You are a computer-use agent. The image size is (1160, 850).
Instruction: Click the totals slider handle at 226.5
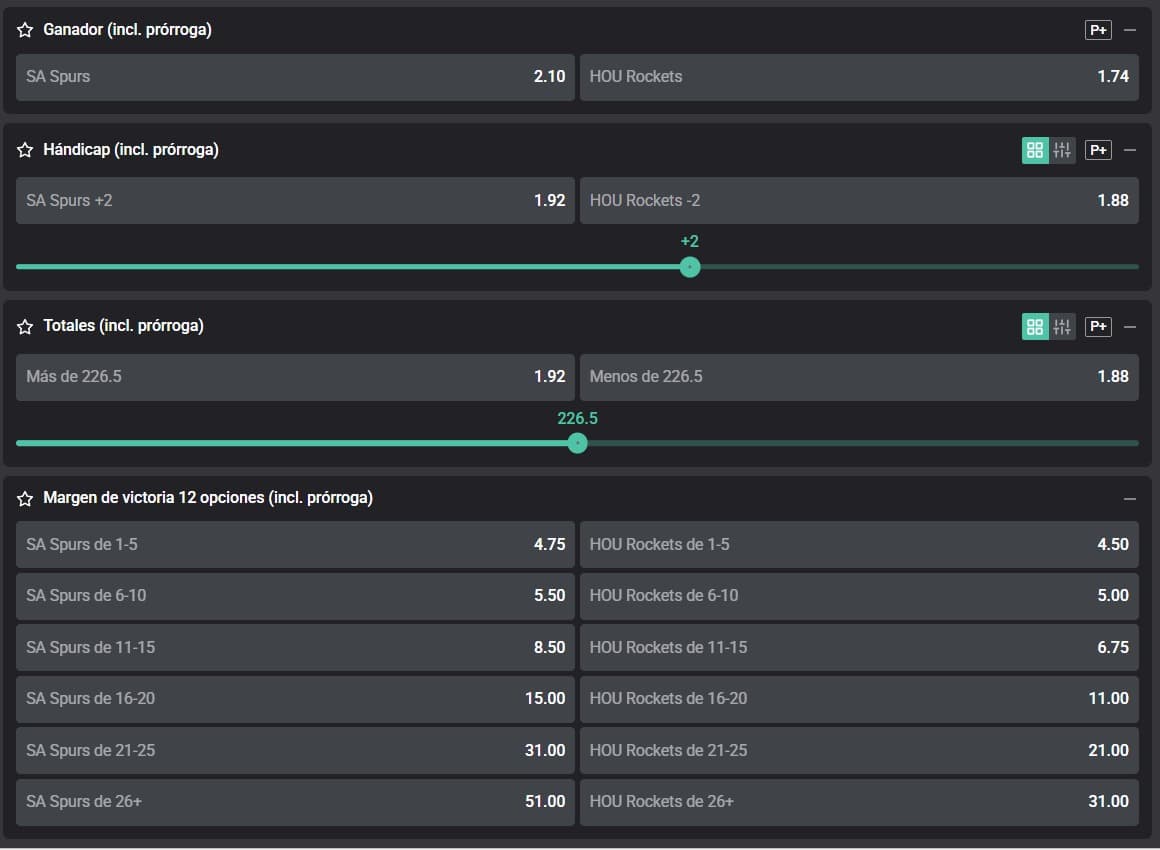[577, 443]
